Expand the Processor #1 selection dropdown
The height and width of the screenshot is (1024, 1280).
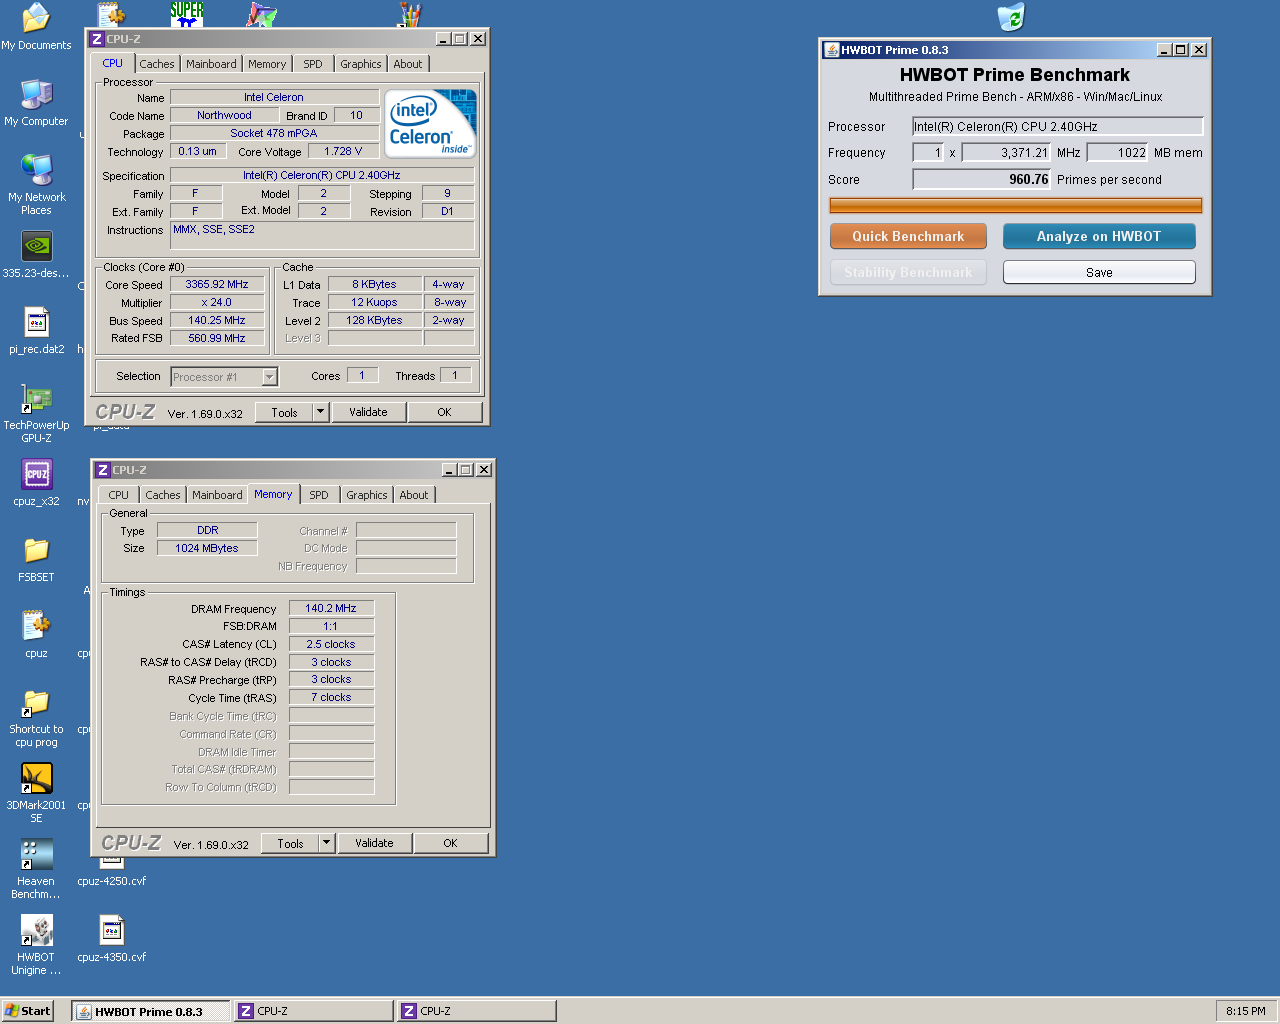click(x=269, y=377)
